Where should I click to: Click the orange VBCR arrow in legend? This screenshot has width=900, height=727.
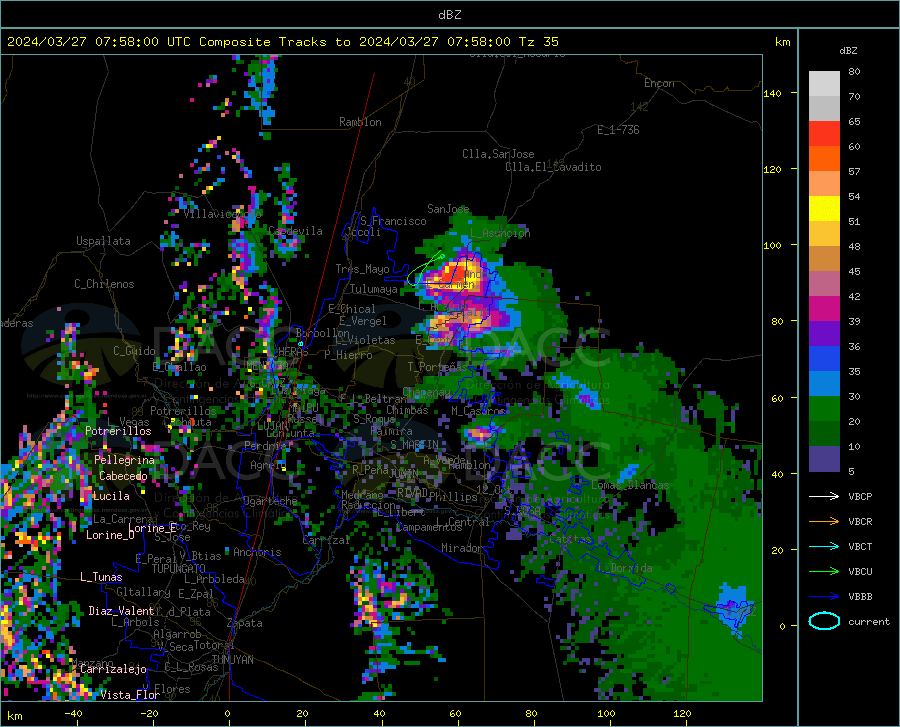tap(824, 521)
